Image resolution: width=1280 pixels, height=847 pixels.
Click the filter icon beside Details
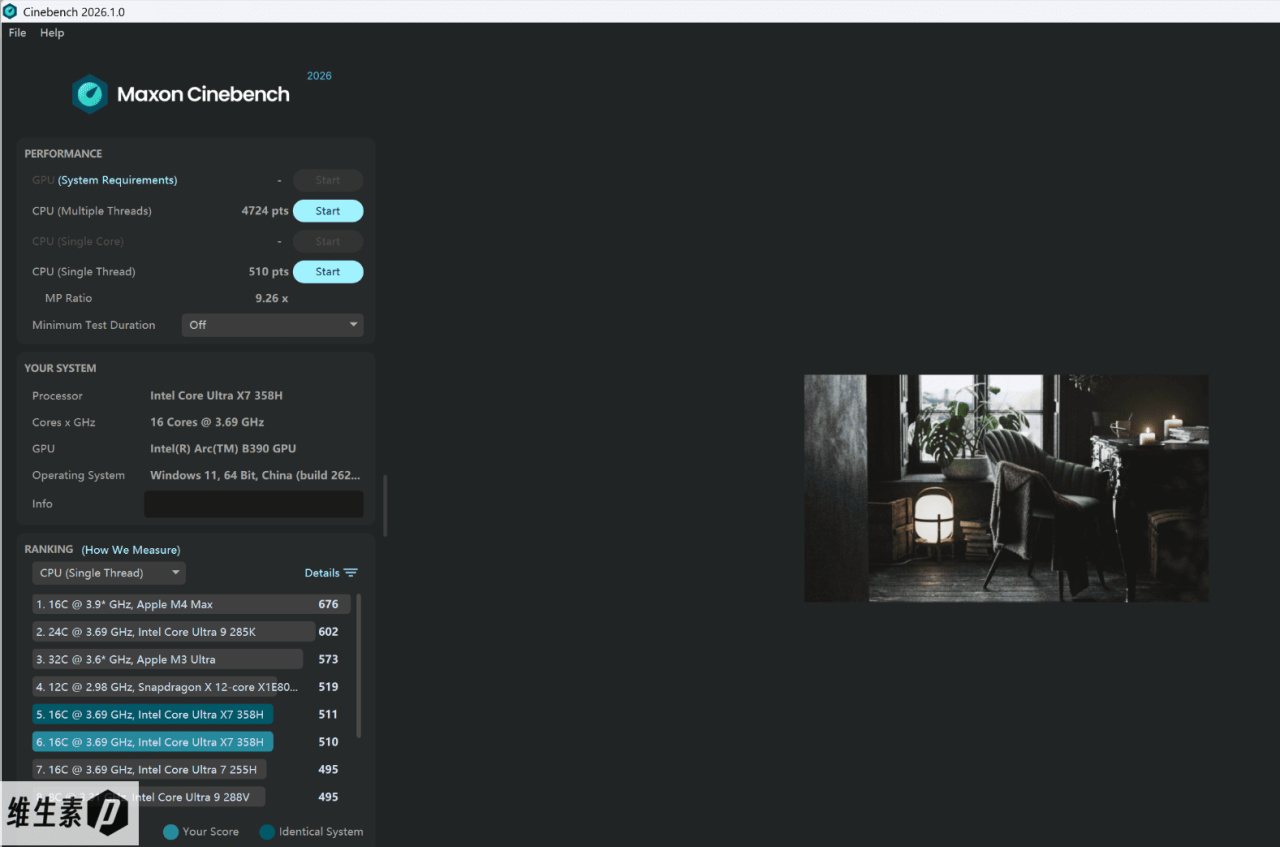[x=351, y=573]
